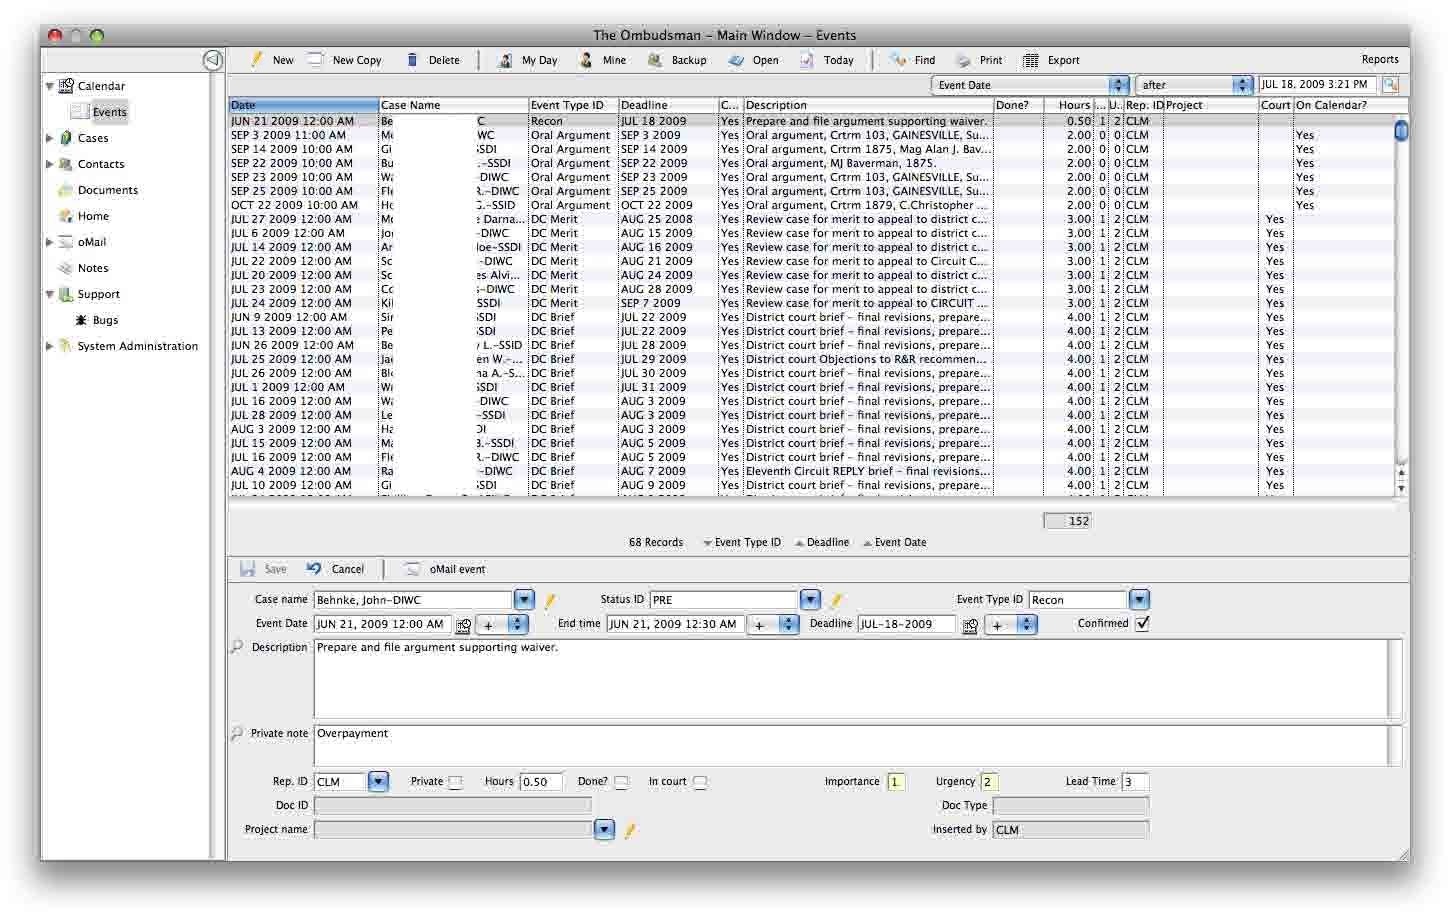This screenshot has height=916, width=1450.
Task: Click the Bugs icon in the sidebar
Action: click(82, 320)
